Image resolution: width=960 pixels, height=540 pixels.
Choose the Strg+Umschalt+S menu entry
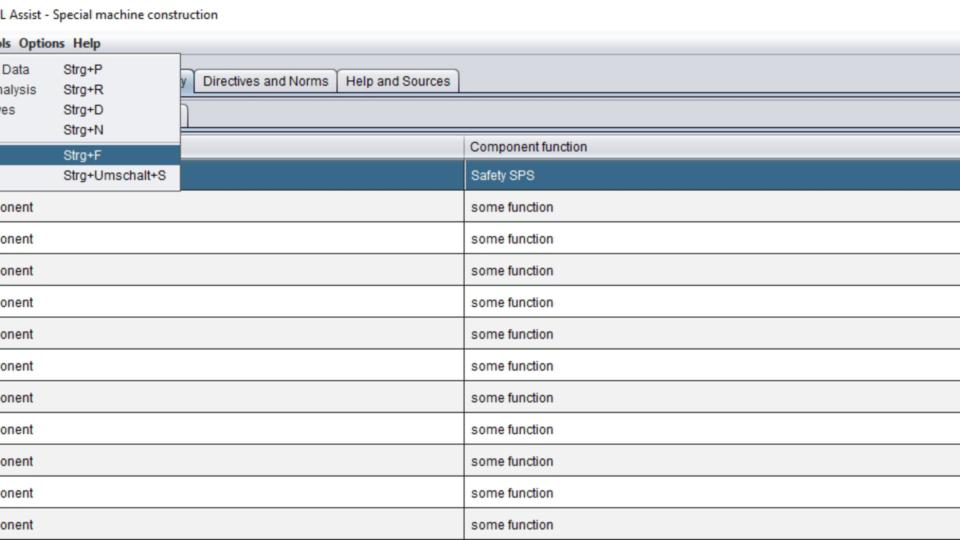[x=100, y=176]
